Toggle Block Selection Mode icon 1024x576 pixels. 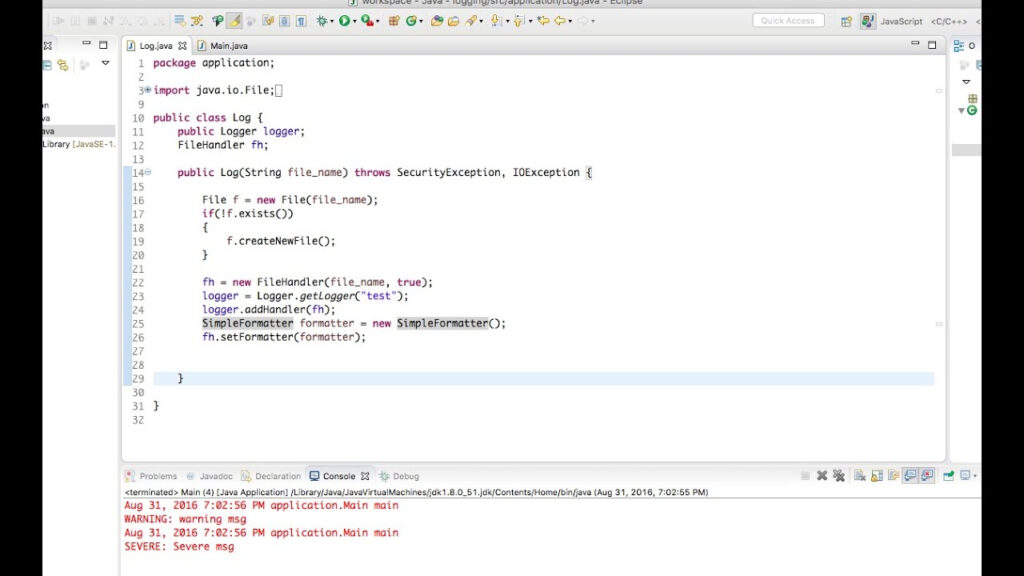[x=285, y=21]
